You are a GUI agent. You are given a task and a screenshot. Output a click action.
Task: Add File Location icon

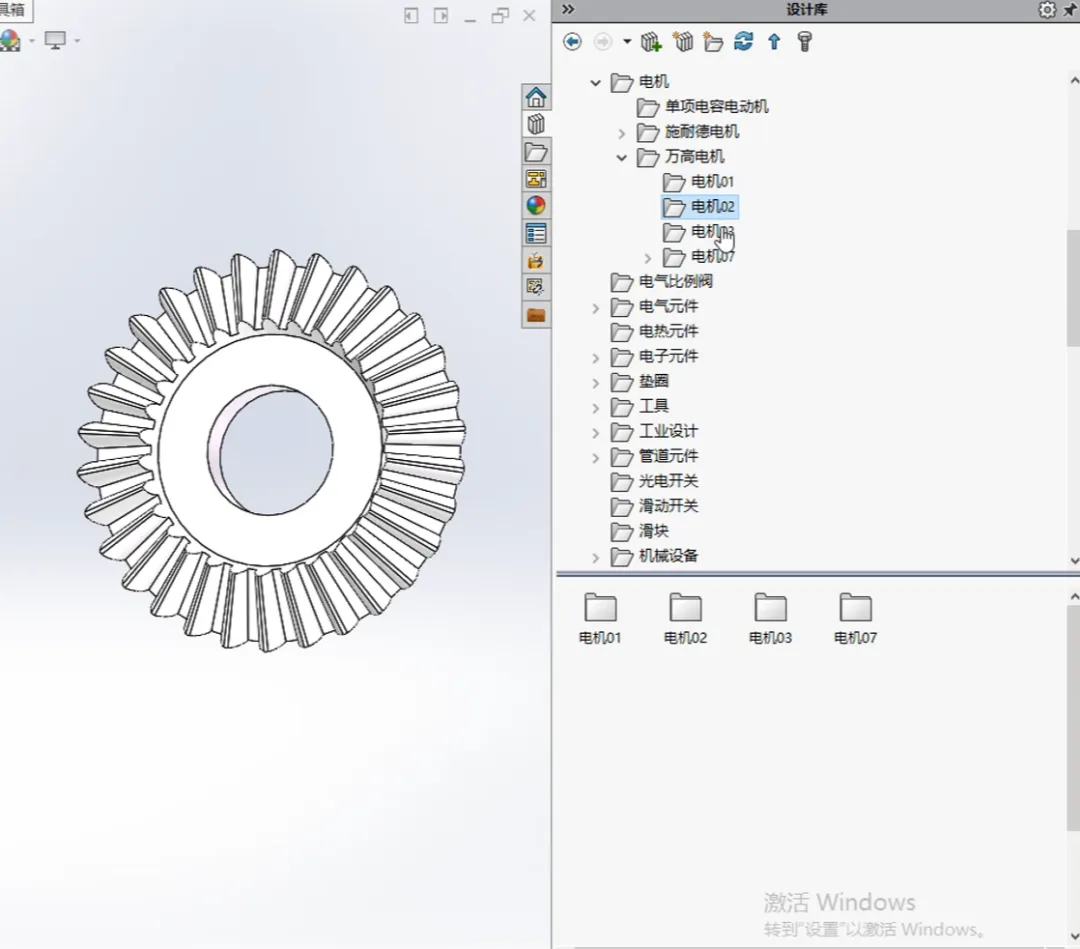click(683, 42)
